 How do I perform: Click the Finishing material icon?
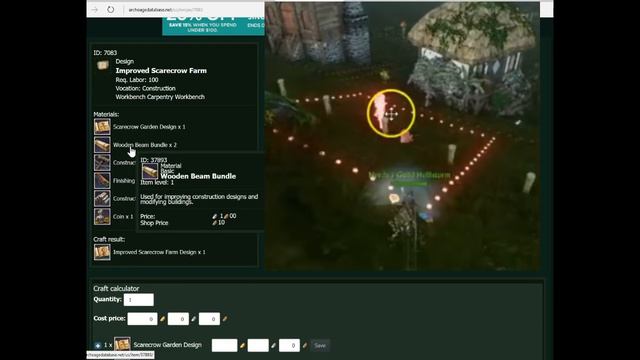[x=102, y=181]
